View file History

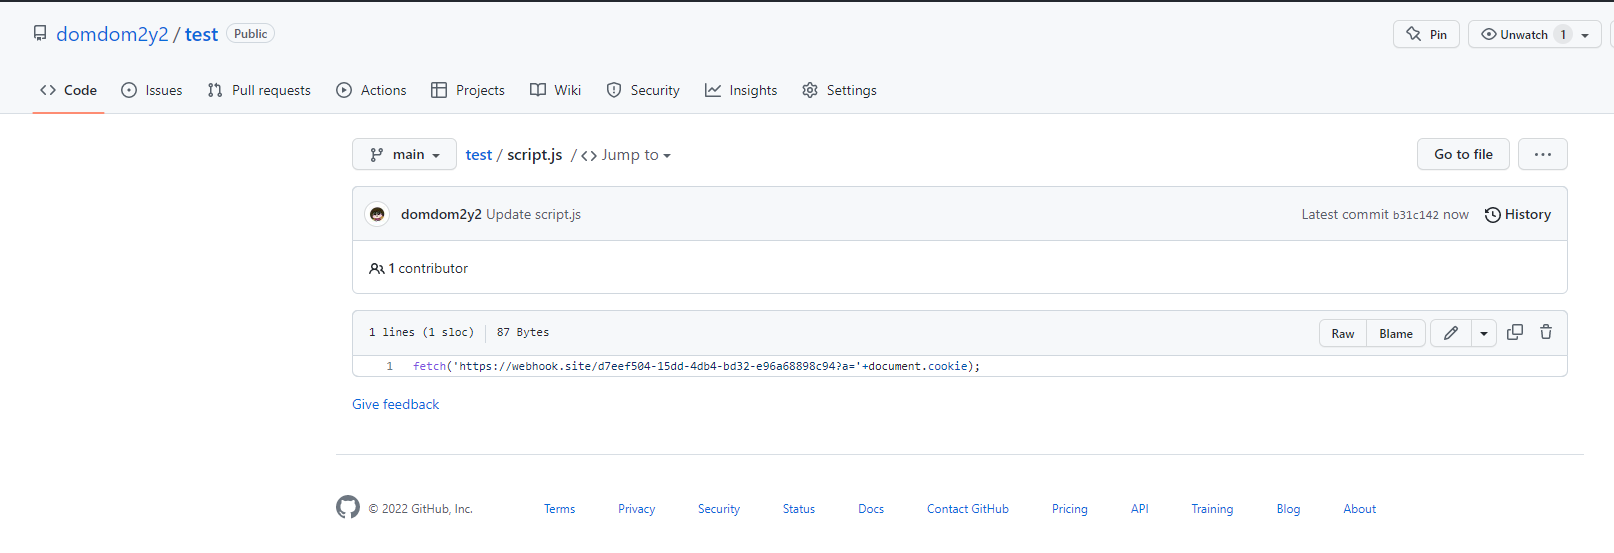pyautogui.click(x=1518, y=214)
